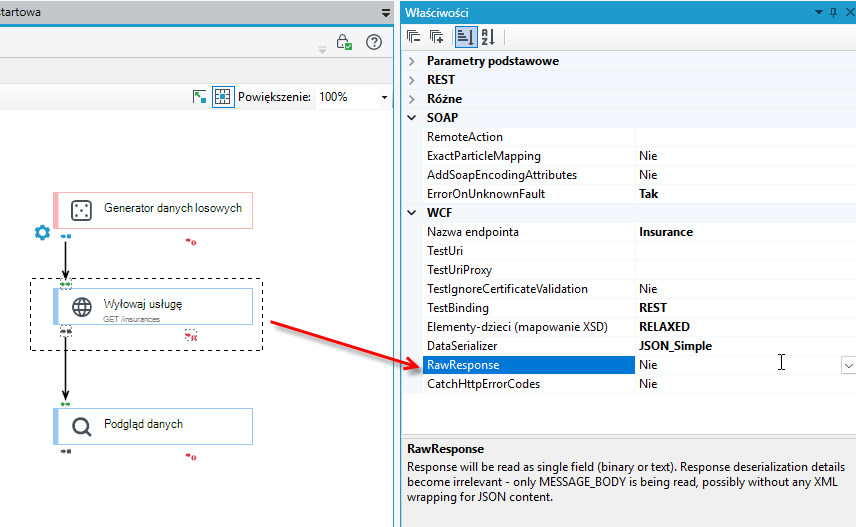
Task: Toggle the pin auto-hide icon of Właściwości
Action: tap(834, 13)
